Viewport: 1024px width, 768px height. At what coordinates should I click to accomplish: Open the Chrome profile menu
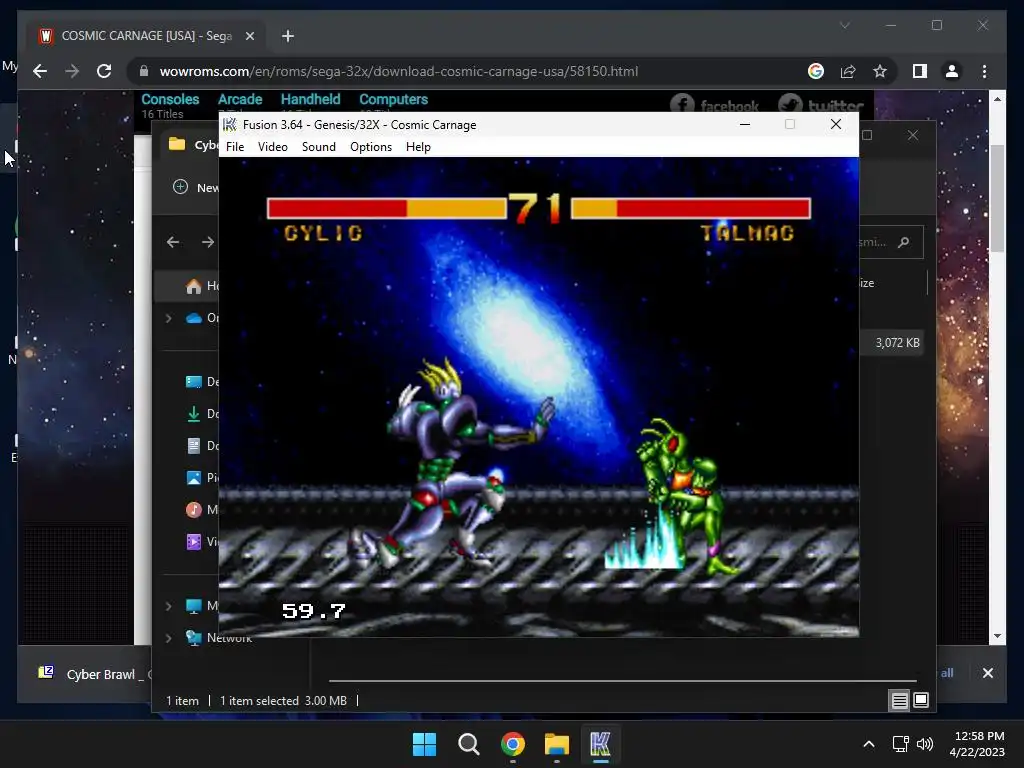tap(952, 71)
